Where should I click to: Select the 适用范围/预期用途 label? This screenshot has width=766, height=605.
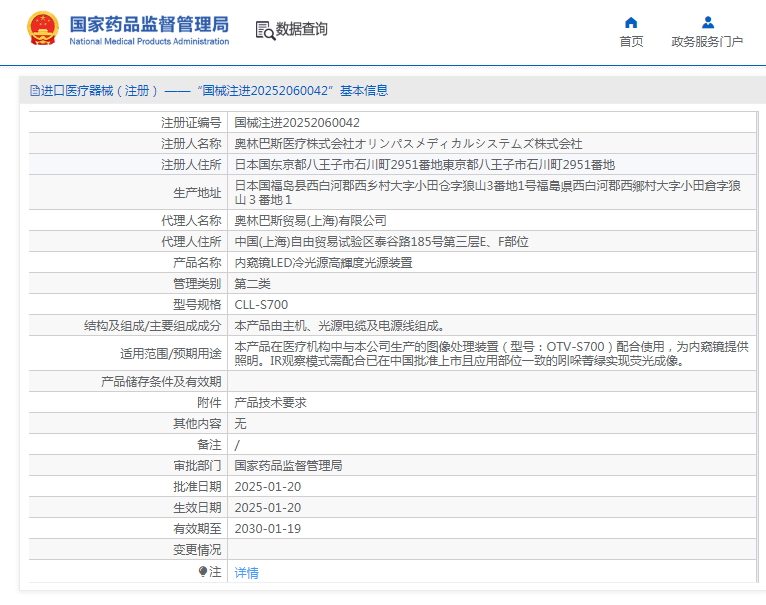click(x=170, y=353)
